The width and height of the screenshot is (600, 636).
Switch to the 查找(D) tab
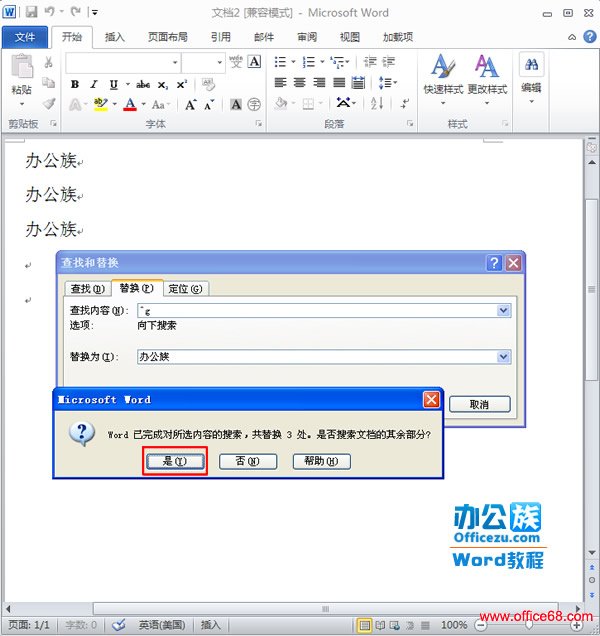point(88,289)
